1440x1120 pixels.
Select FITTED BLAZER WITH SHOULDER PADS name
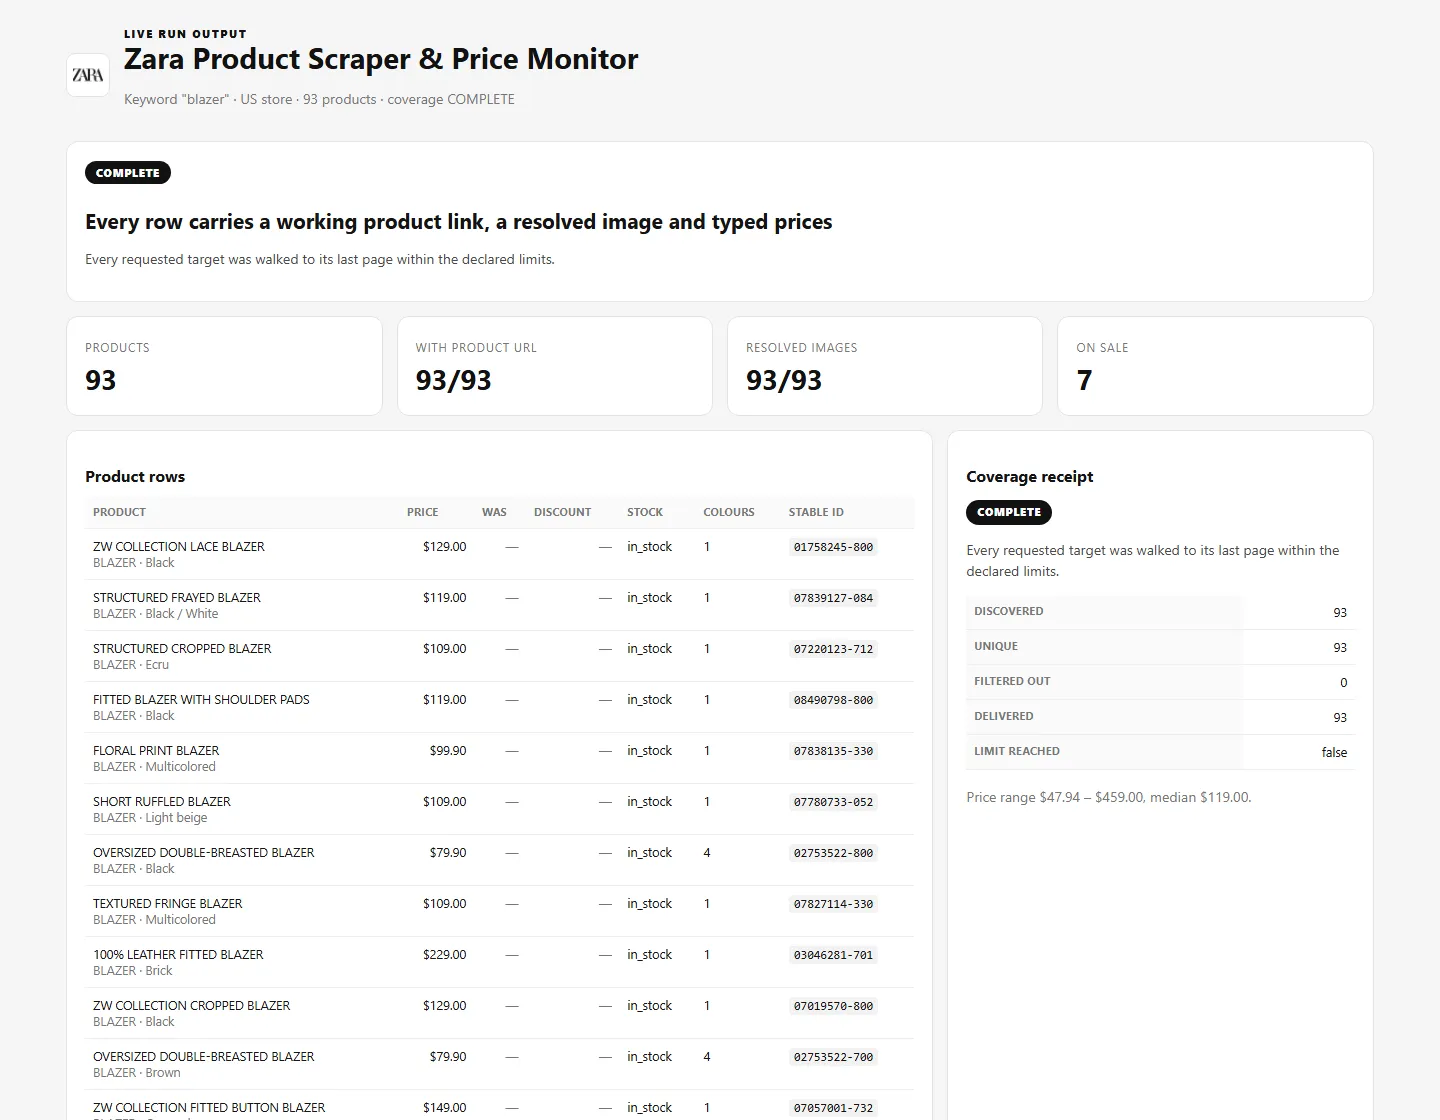click(x=201, y=700)
